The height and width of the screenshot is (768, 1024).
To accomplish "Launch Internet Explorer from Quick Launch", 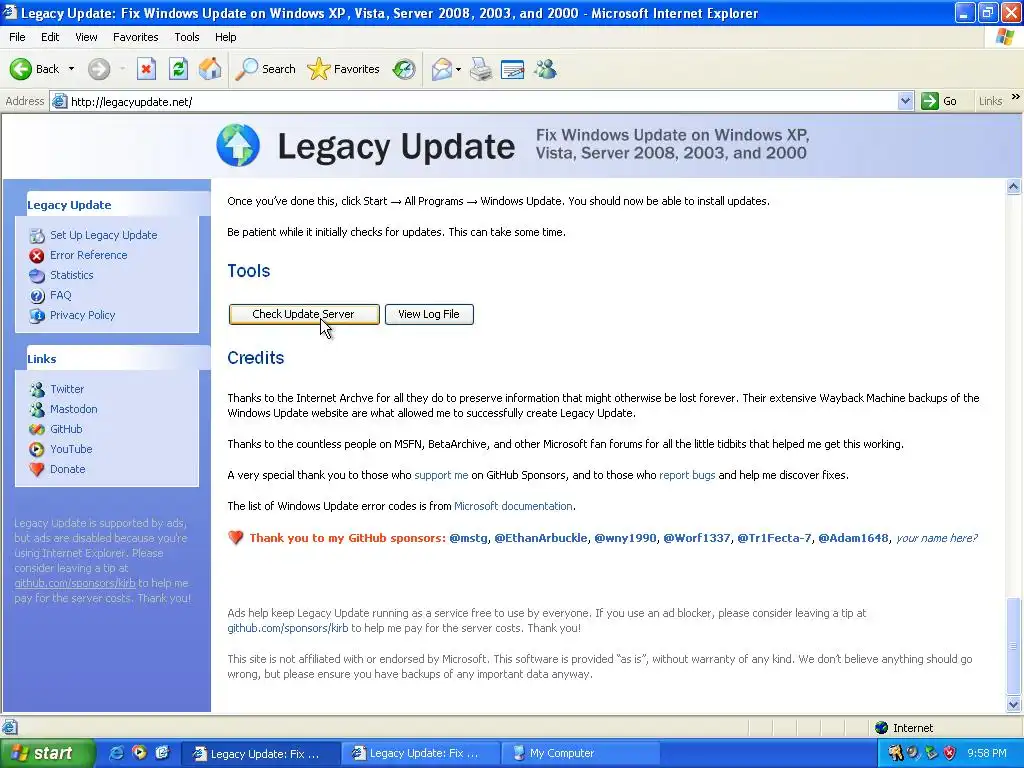I will point(117,753).
